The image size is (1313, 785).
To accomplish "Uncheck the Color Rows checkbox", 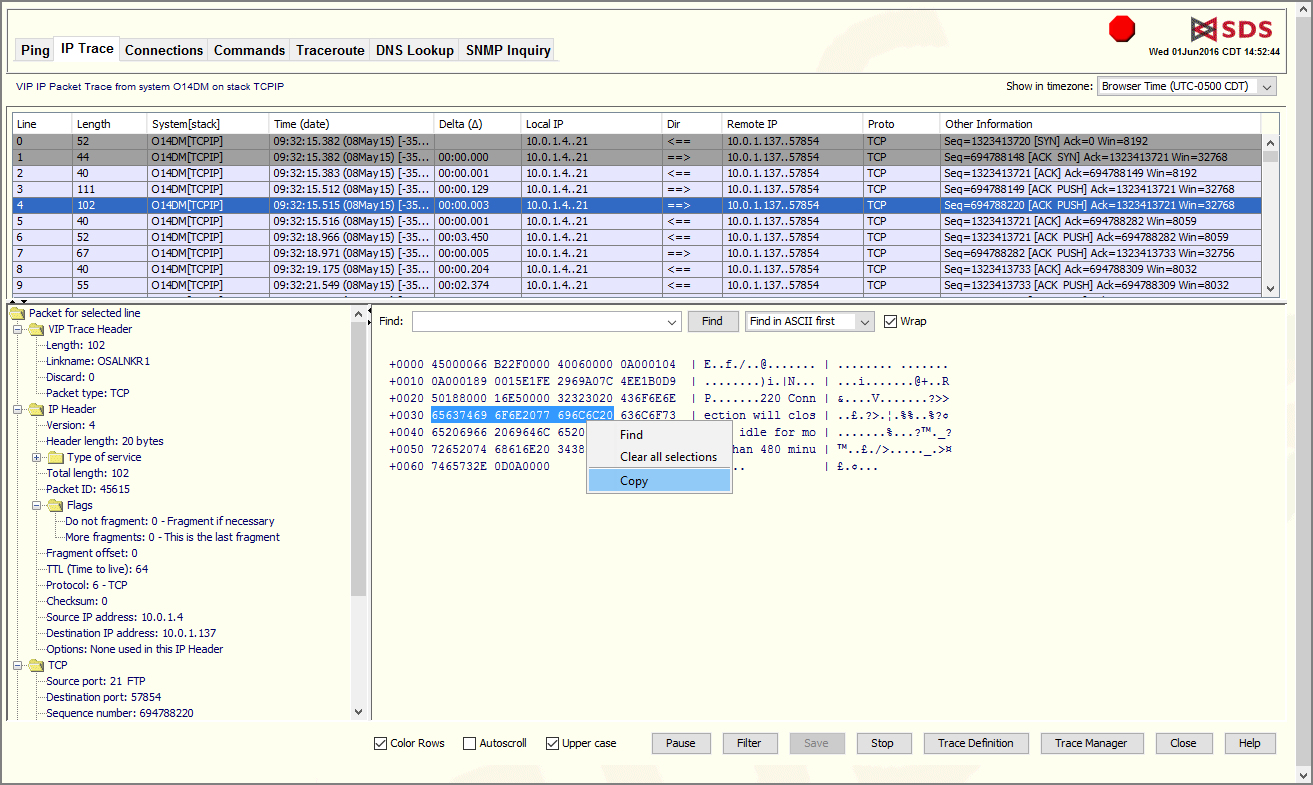I will (380, 743).
